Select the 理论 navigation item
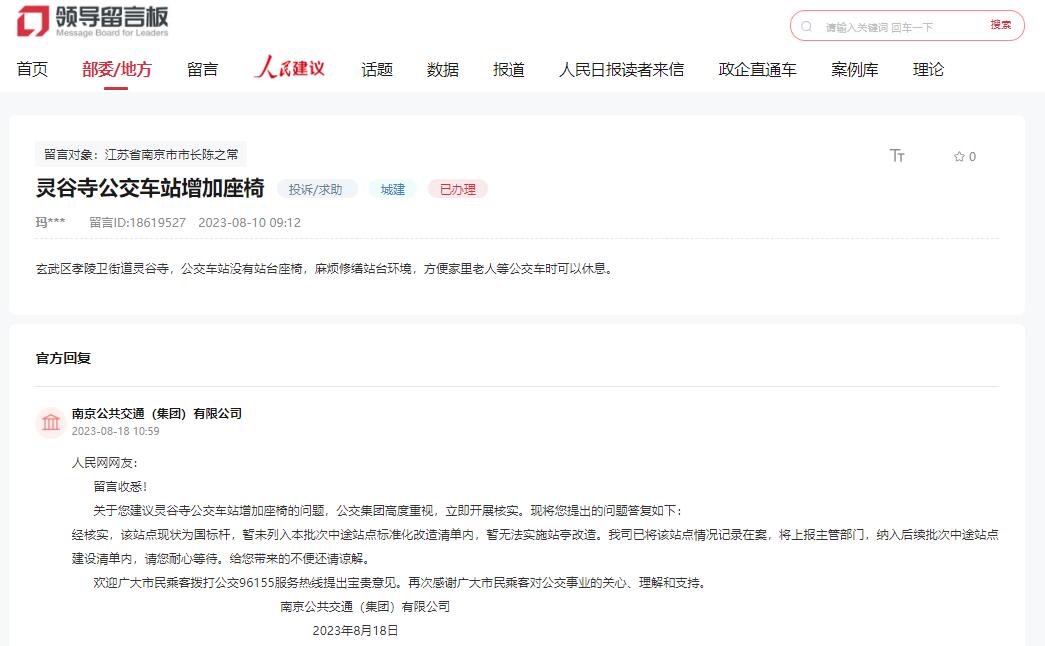The image size is (1045, 646). pos(926,69)
